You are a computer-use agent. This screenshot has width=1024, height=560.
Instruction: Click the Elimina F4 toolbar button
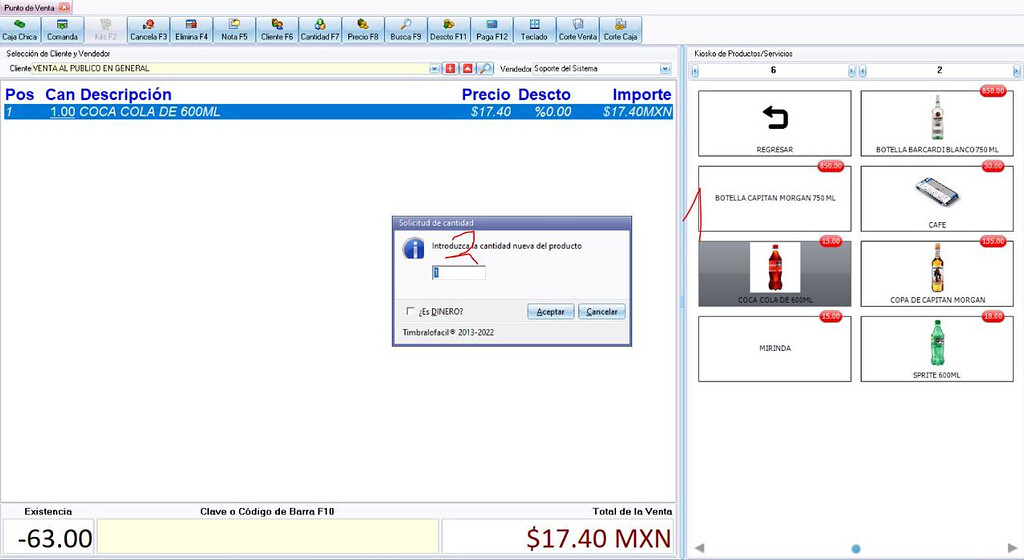(x=191, y=30)
